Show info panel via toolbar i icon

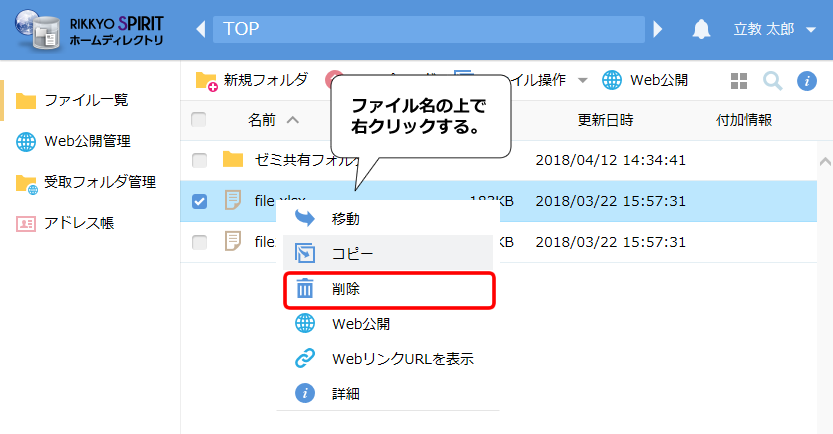(x=806, y=81)
